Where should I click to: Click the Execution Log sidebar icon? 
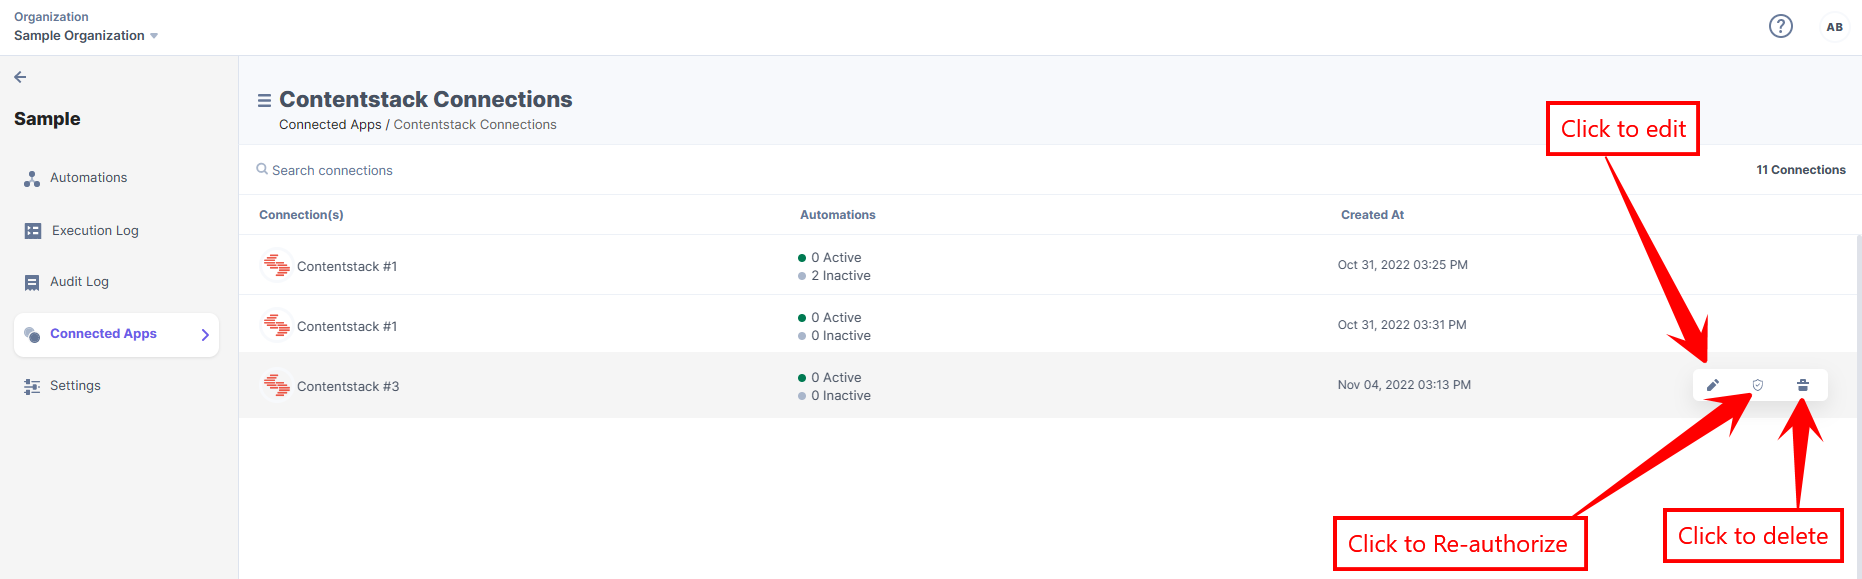(33, 231)
